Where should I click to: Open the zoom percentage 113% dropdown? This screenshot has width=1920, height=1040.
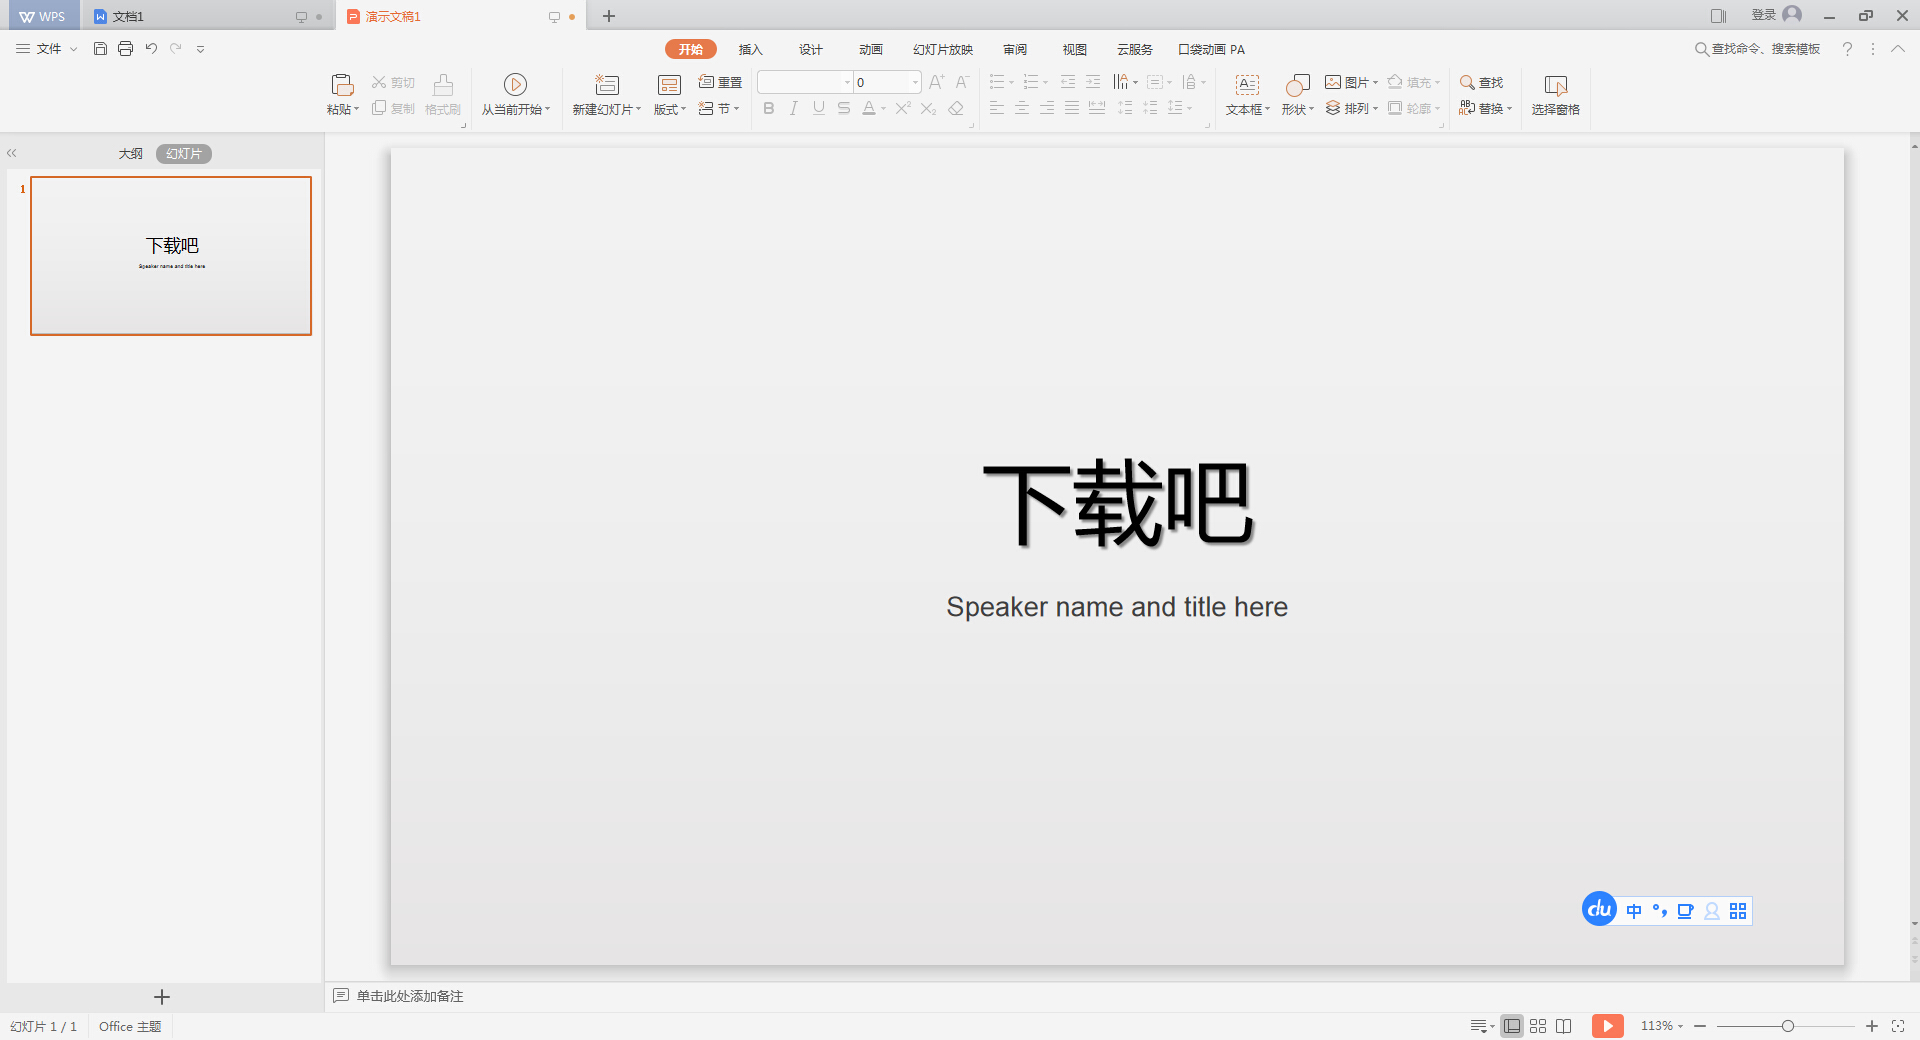pos(1661,1026)
